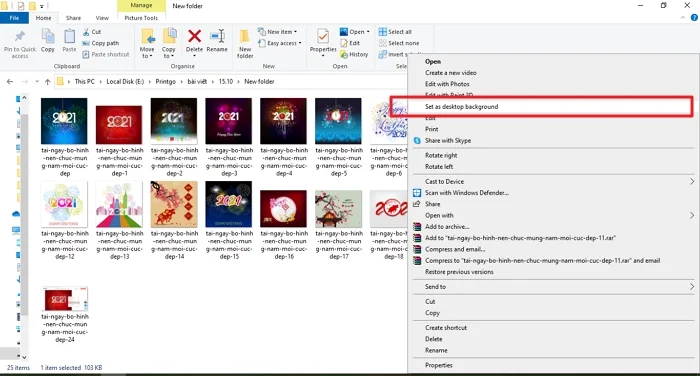700x376 pixels.
Task: Open Properties in context menu
Action: pos(439,365)
